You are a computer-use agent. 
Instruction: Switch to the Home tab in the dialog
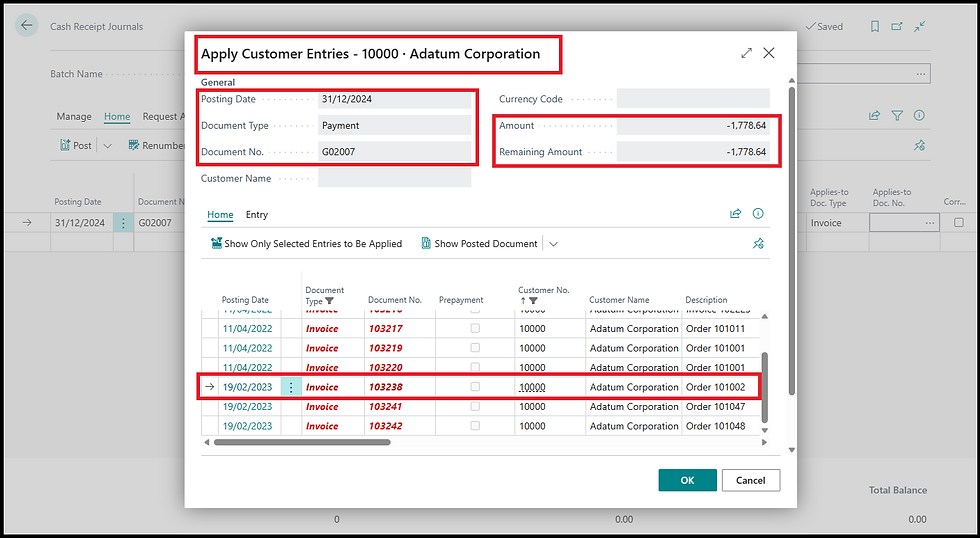(220, 214)
